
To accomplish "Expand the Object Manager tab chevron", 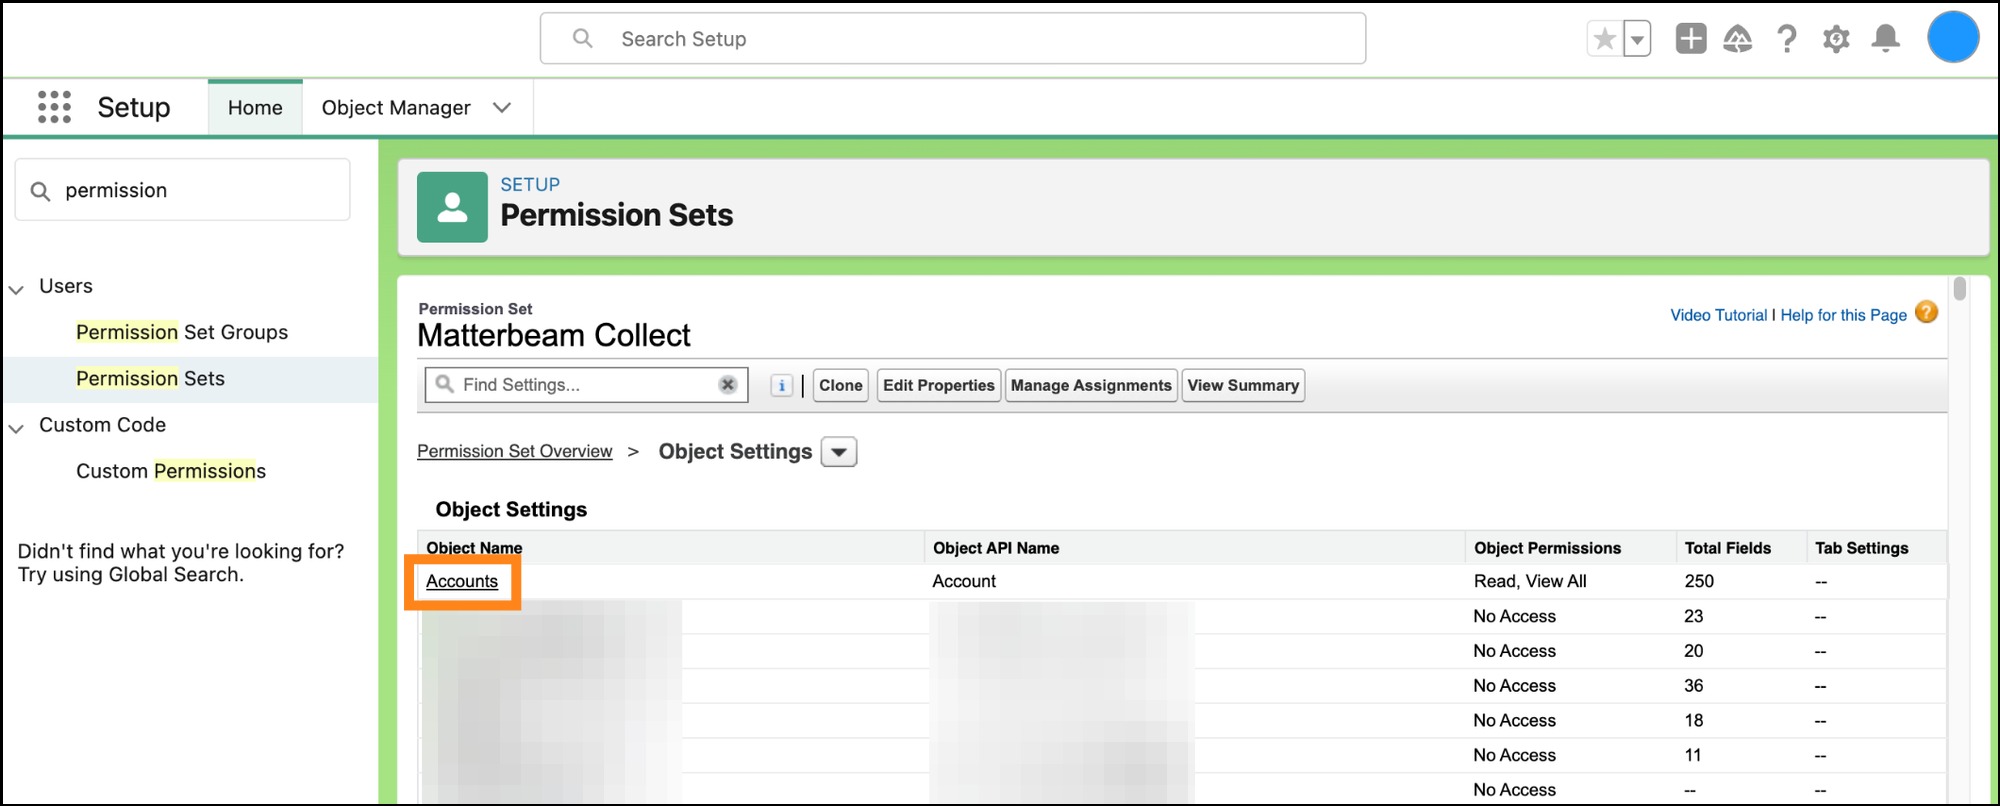I will [x=502, y=107].
